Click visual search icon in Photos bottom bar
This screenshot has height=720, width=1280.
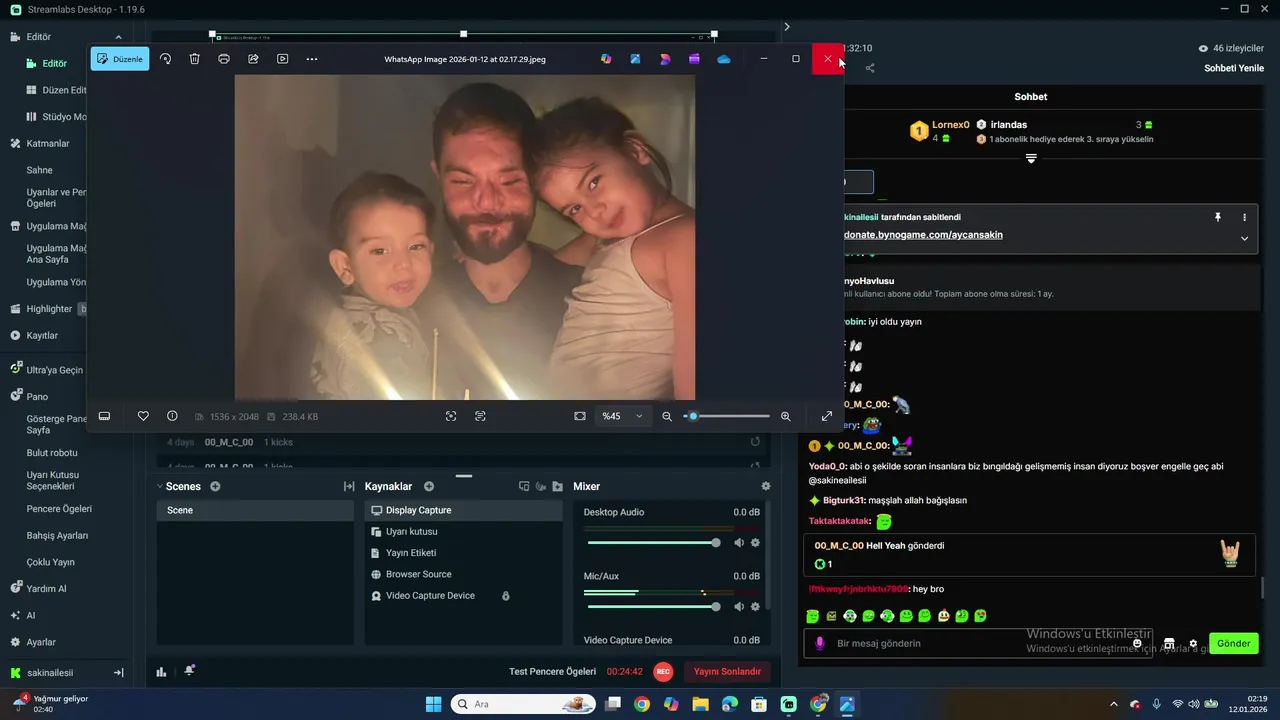point(451,416)
